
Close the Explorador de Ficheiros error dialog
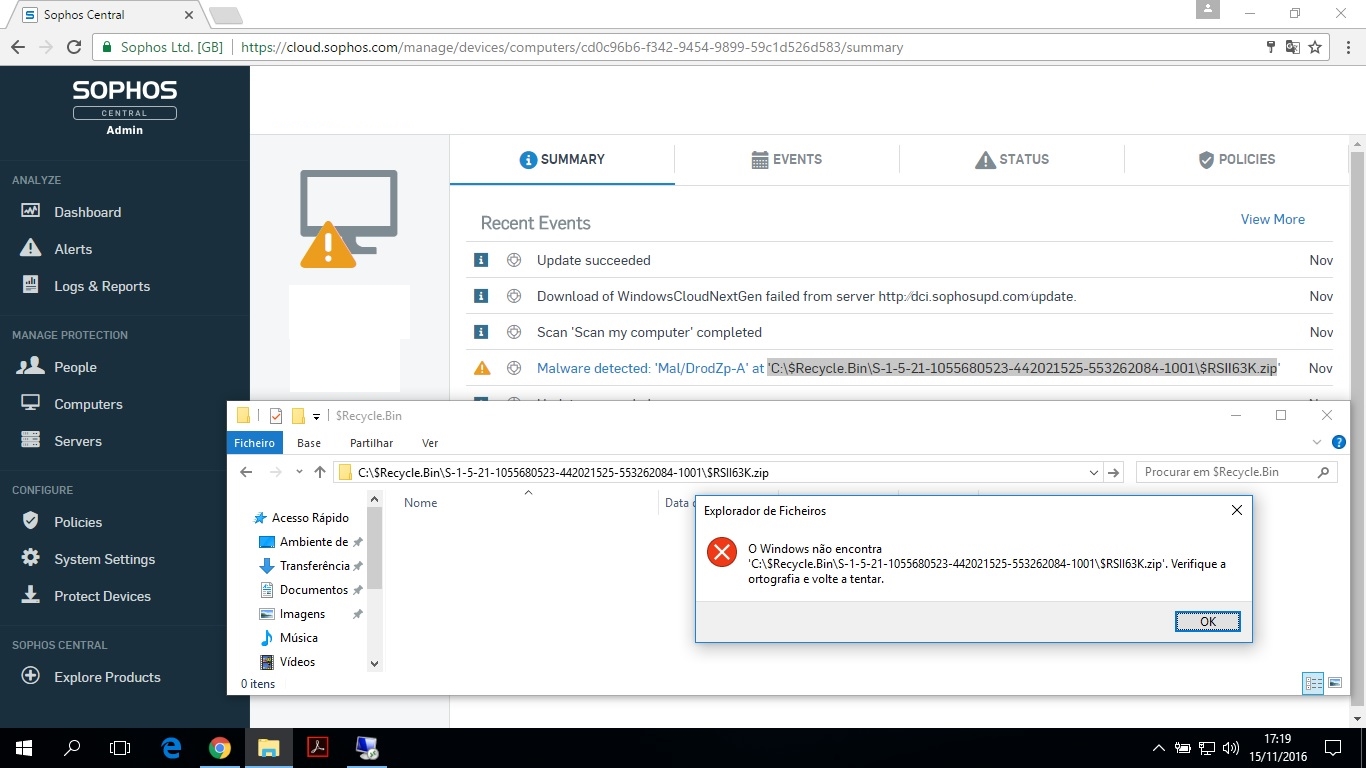click(1236, 510)
